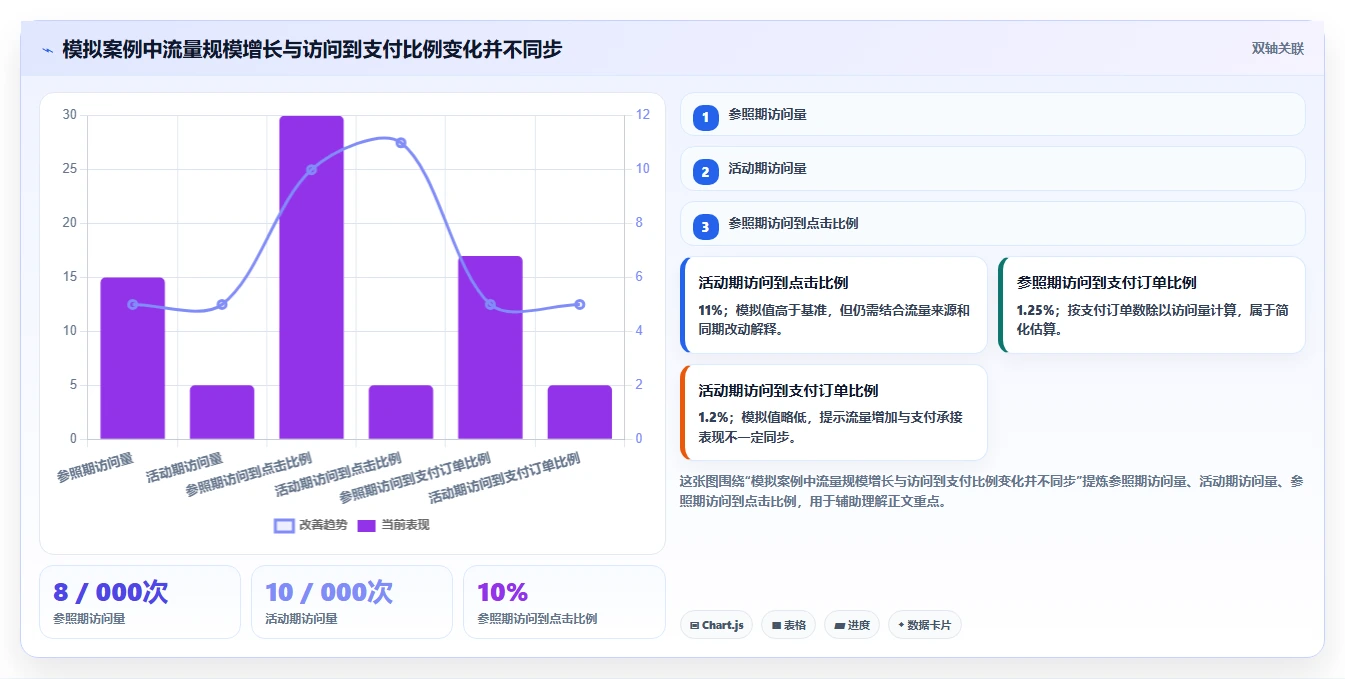Image resolution: width=1345 pixels, height=679 pixels.
Task: Click the icon inside the 表格 chip
Action: click(x=776, y=625)
